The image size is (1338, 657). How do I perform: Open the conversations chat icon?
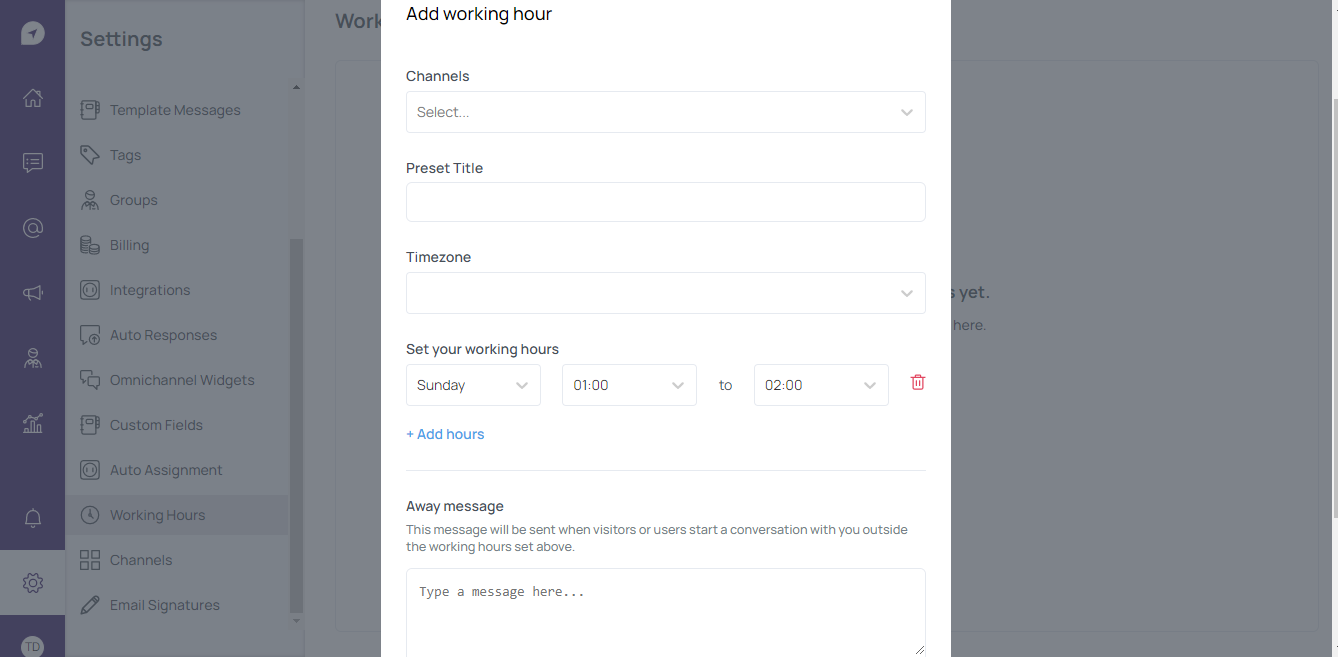click(33, 163)
